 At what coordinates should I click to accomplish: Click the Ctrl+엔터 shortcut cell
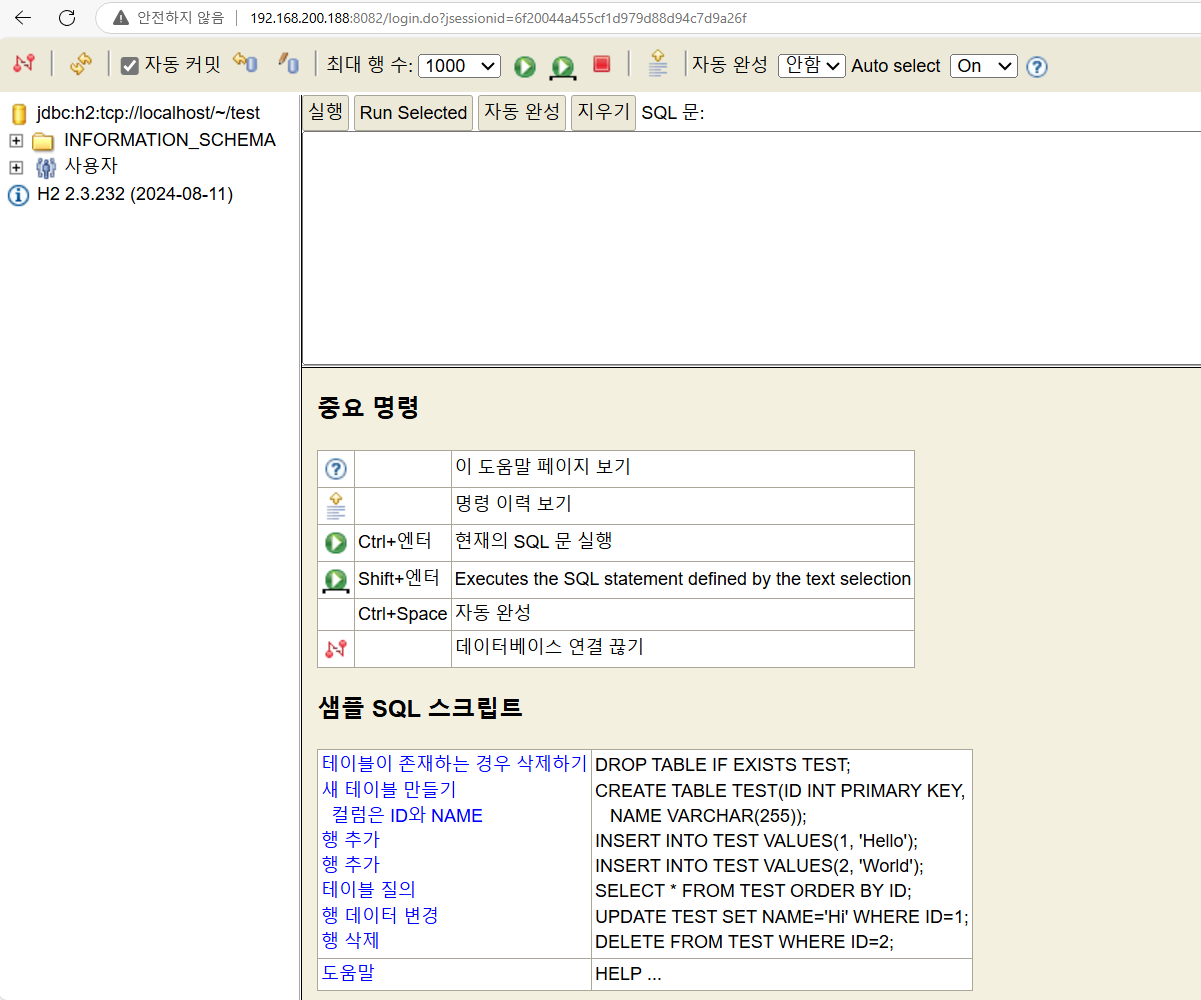tap(403, 543)
